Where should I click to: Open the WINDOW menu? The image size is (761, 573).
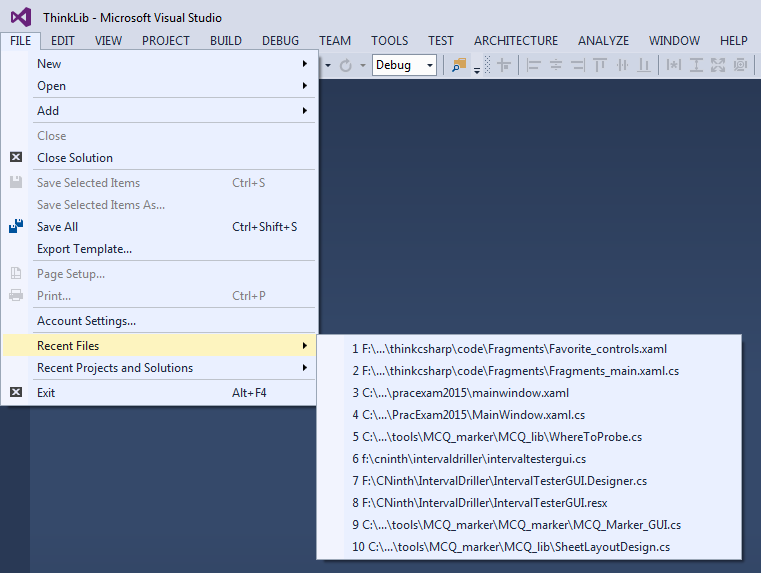click(x=674, y=41)
